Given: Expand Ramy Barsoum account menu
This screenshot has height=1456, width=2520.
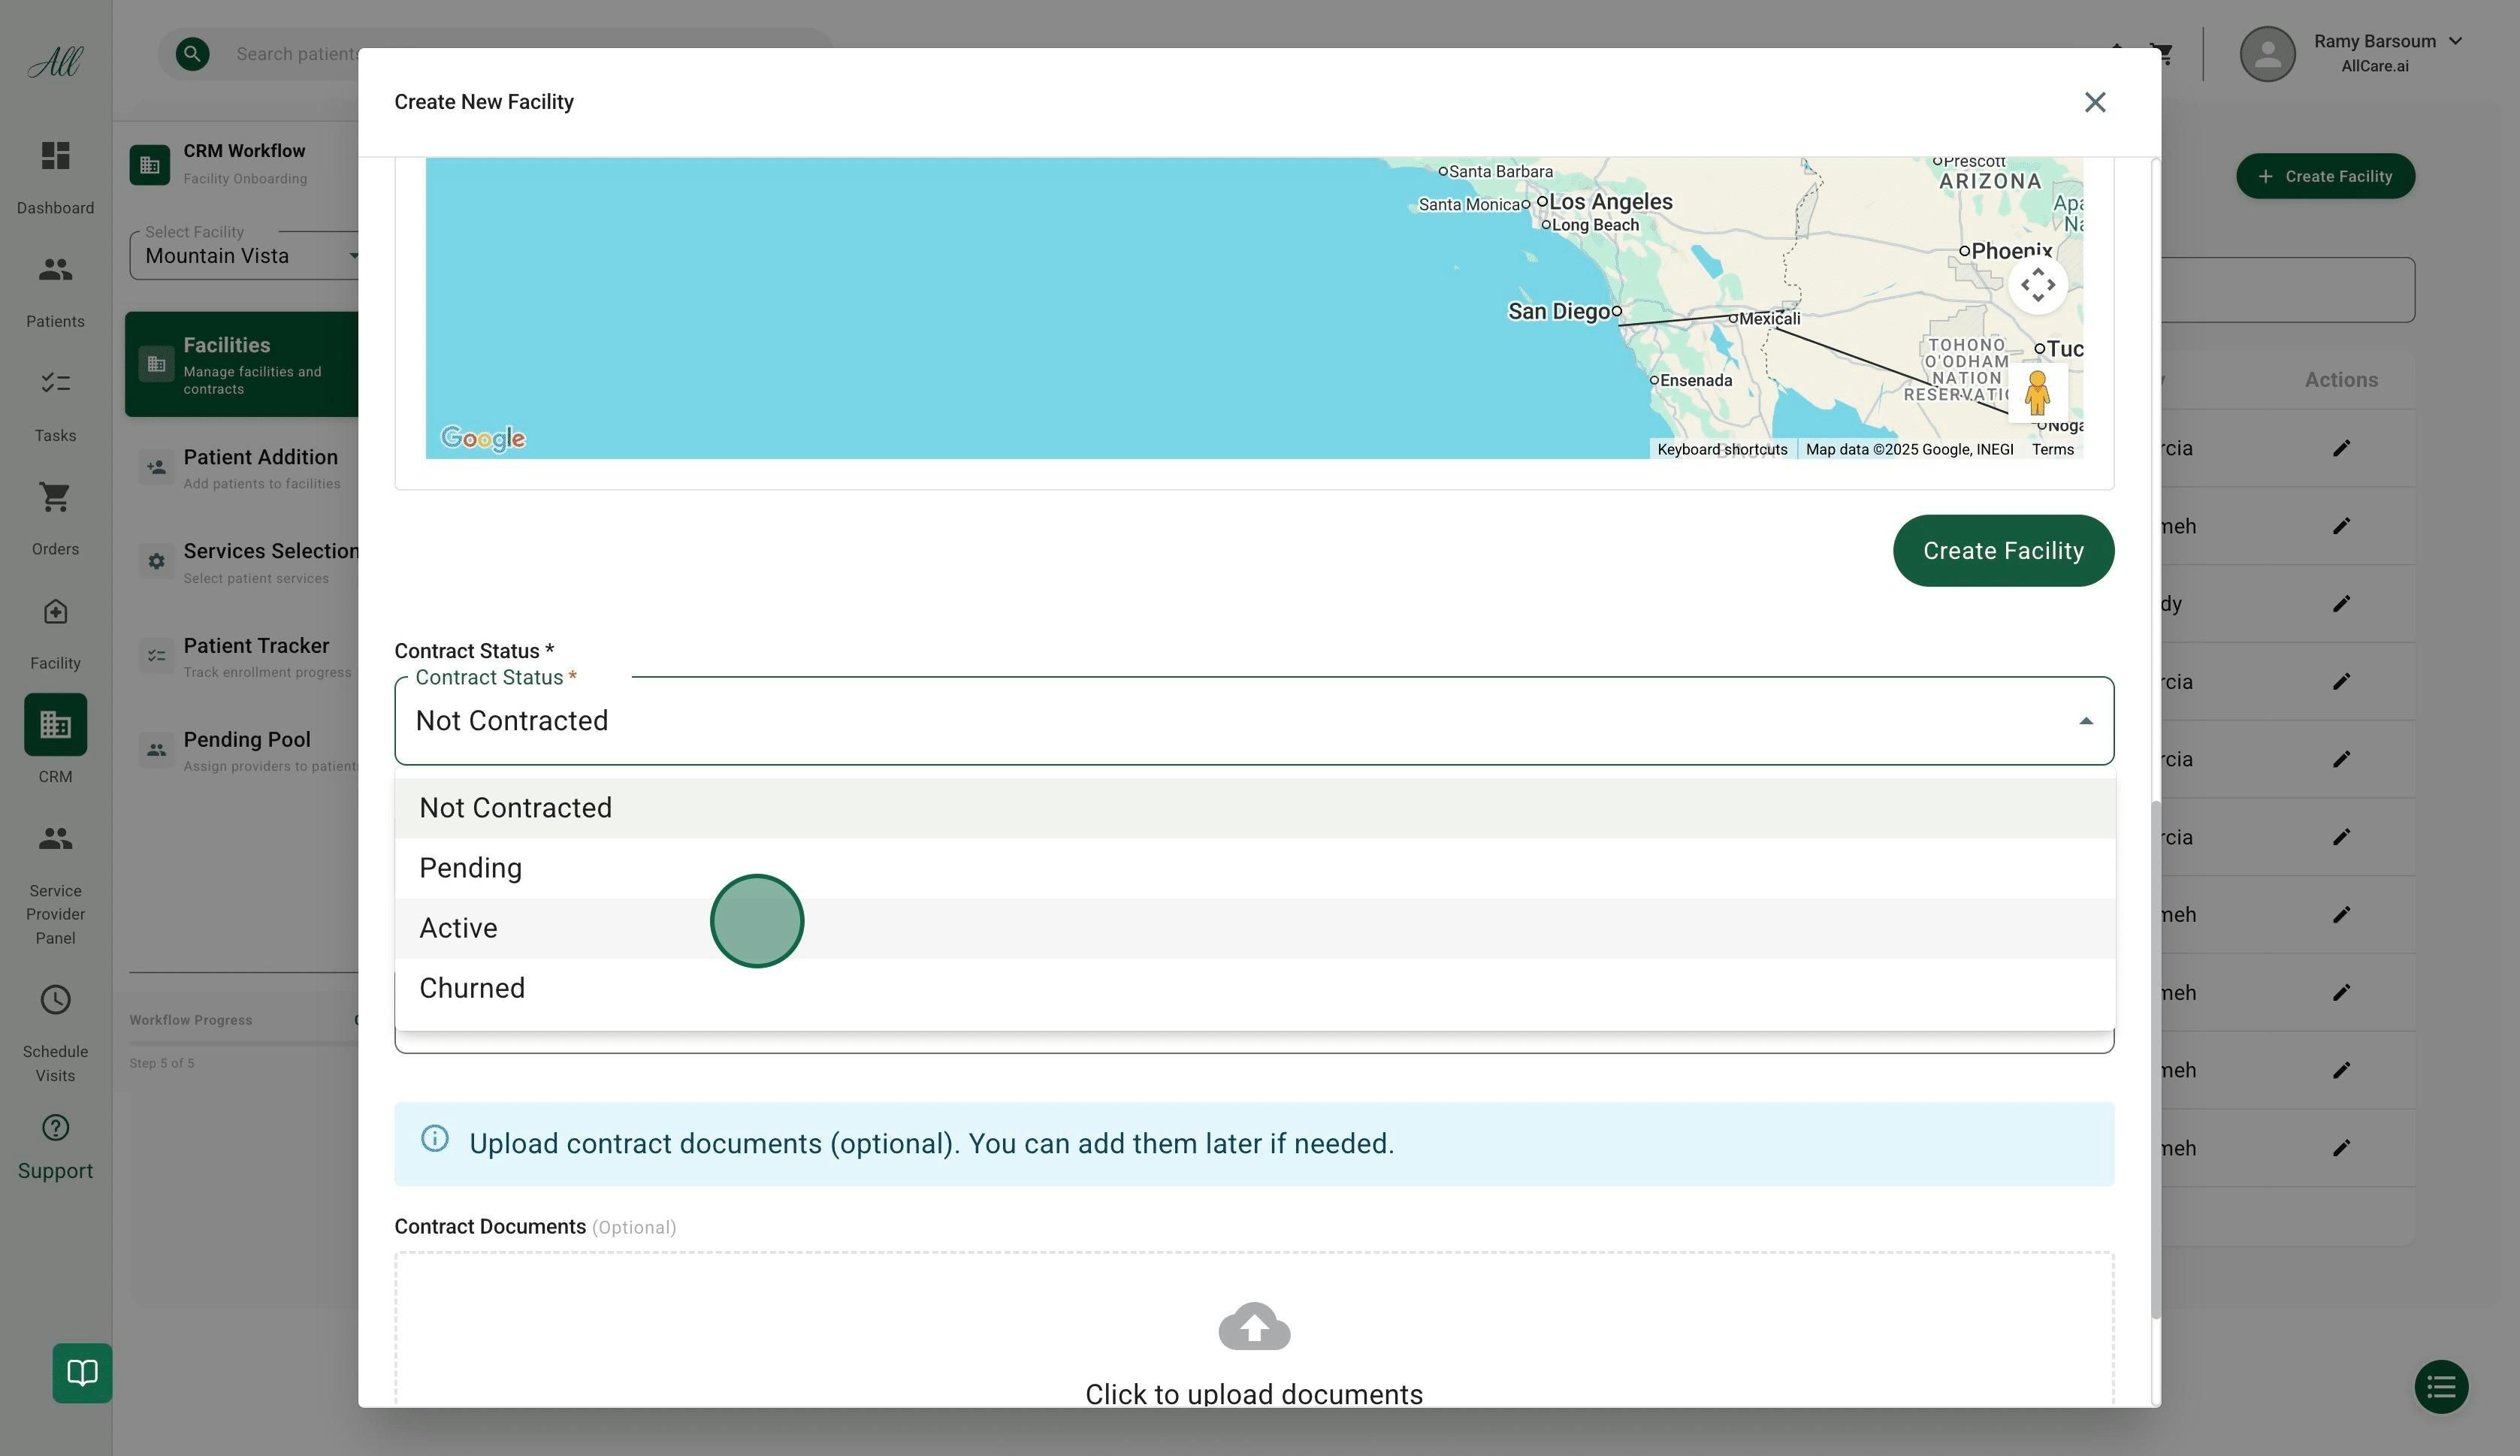Looking at the screenshot, I should coord(2455,41).
